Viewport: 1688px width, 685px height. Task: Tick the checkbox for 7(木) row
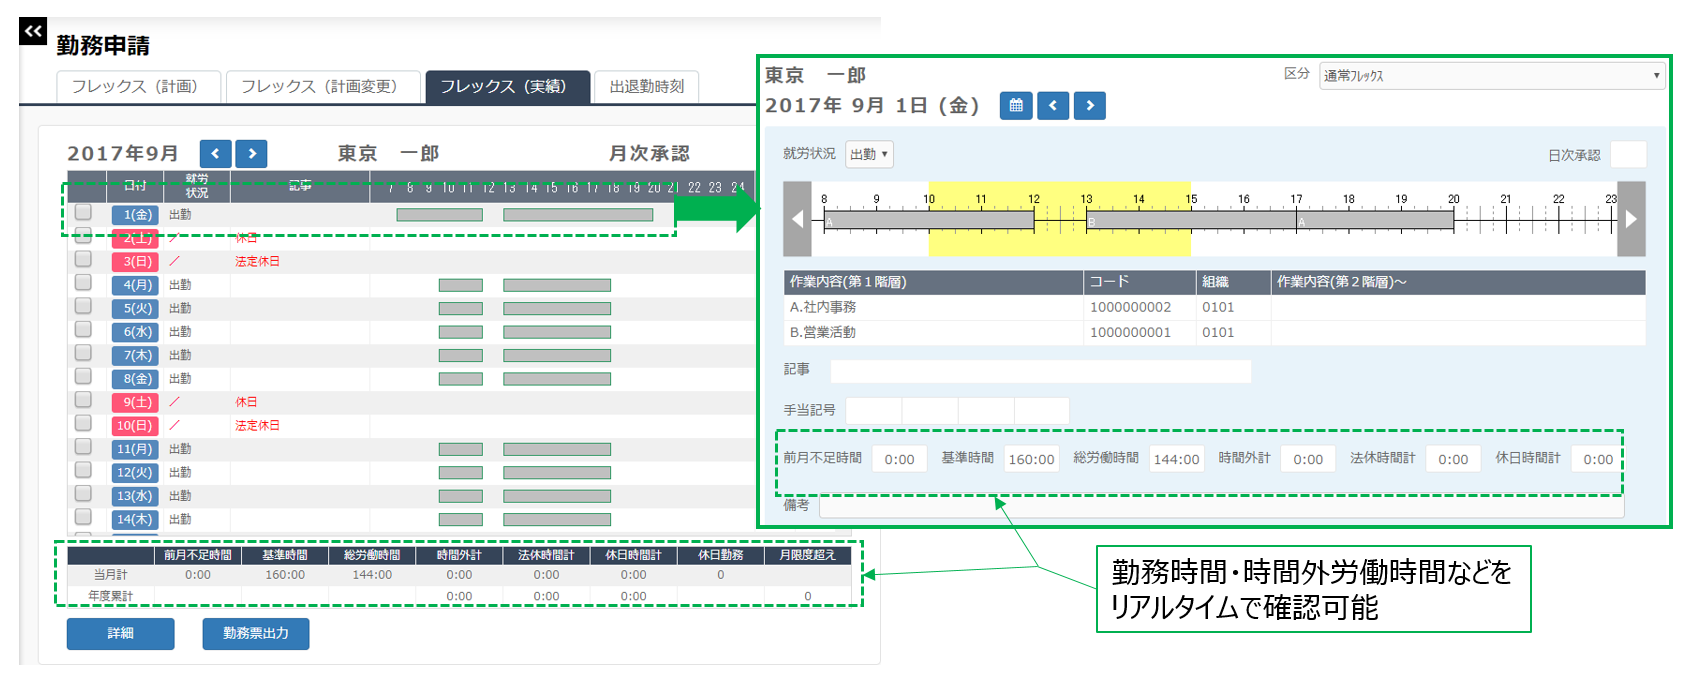83,353
